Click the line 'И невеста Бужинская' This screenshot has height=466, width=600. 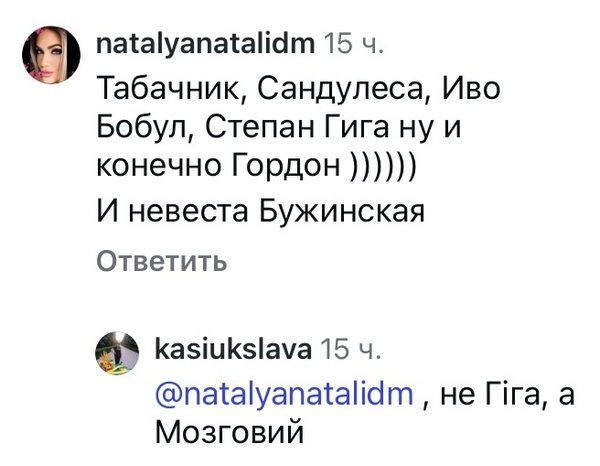click(x=261, y=212)
